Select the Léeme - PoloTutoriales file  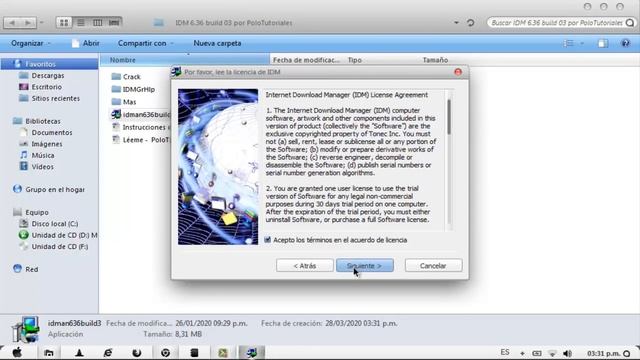point(141,140)
